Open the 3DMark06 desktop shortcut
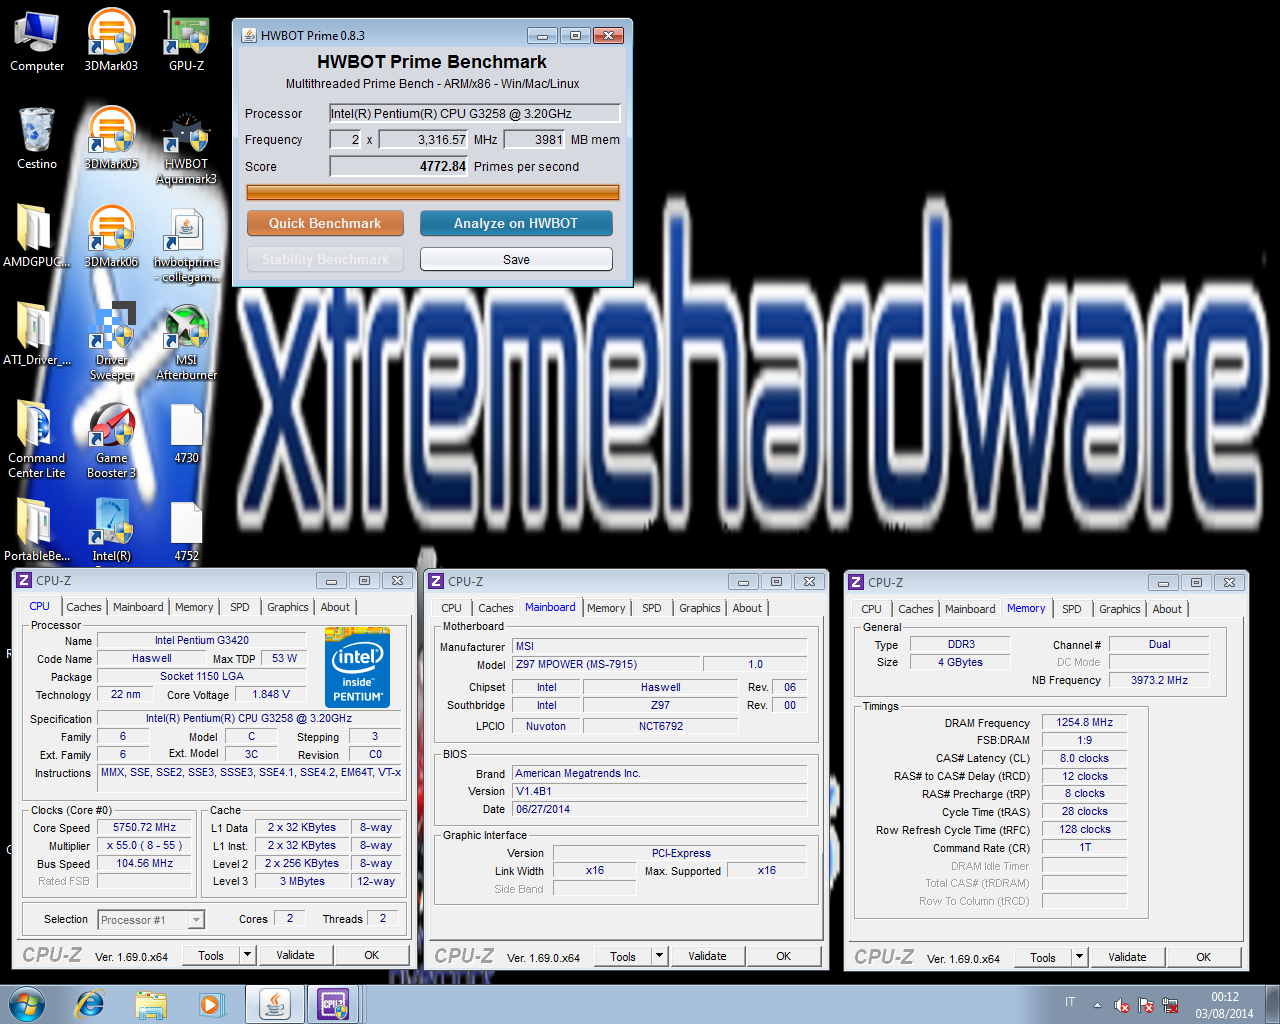 (x=111, y=236)
